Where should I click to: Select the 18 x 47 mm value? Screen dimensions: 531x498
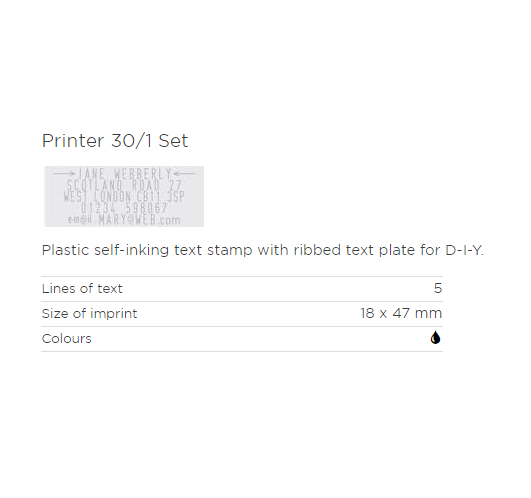(401, 313)
